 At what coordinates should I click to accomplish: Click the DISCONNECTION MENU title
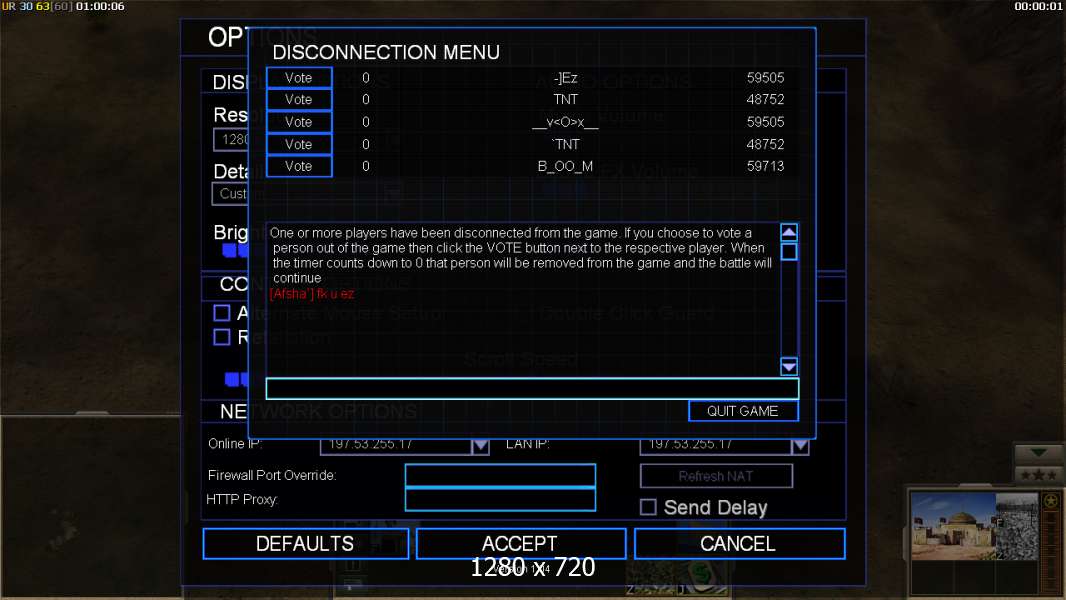pos(385,52)
